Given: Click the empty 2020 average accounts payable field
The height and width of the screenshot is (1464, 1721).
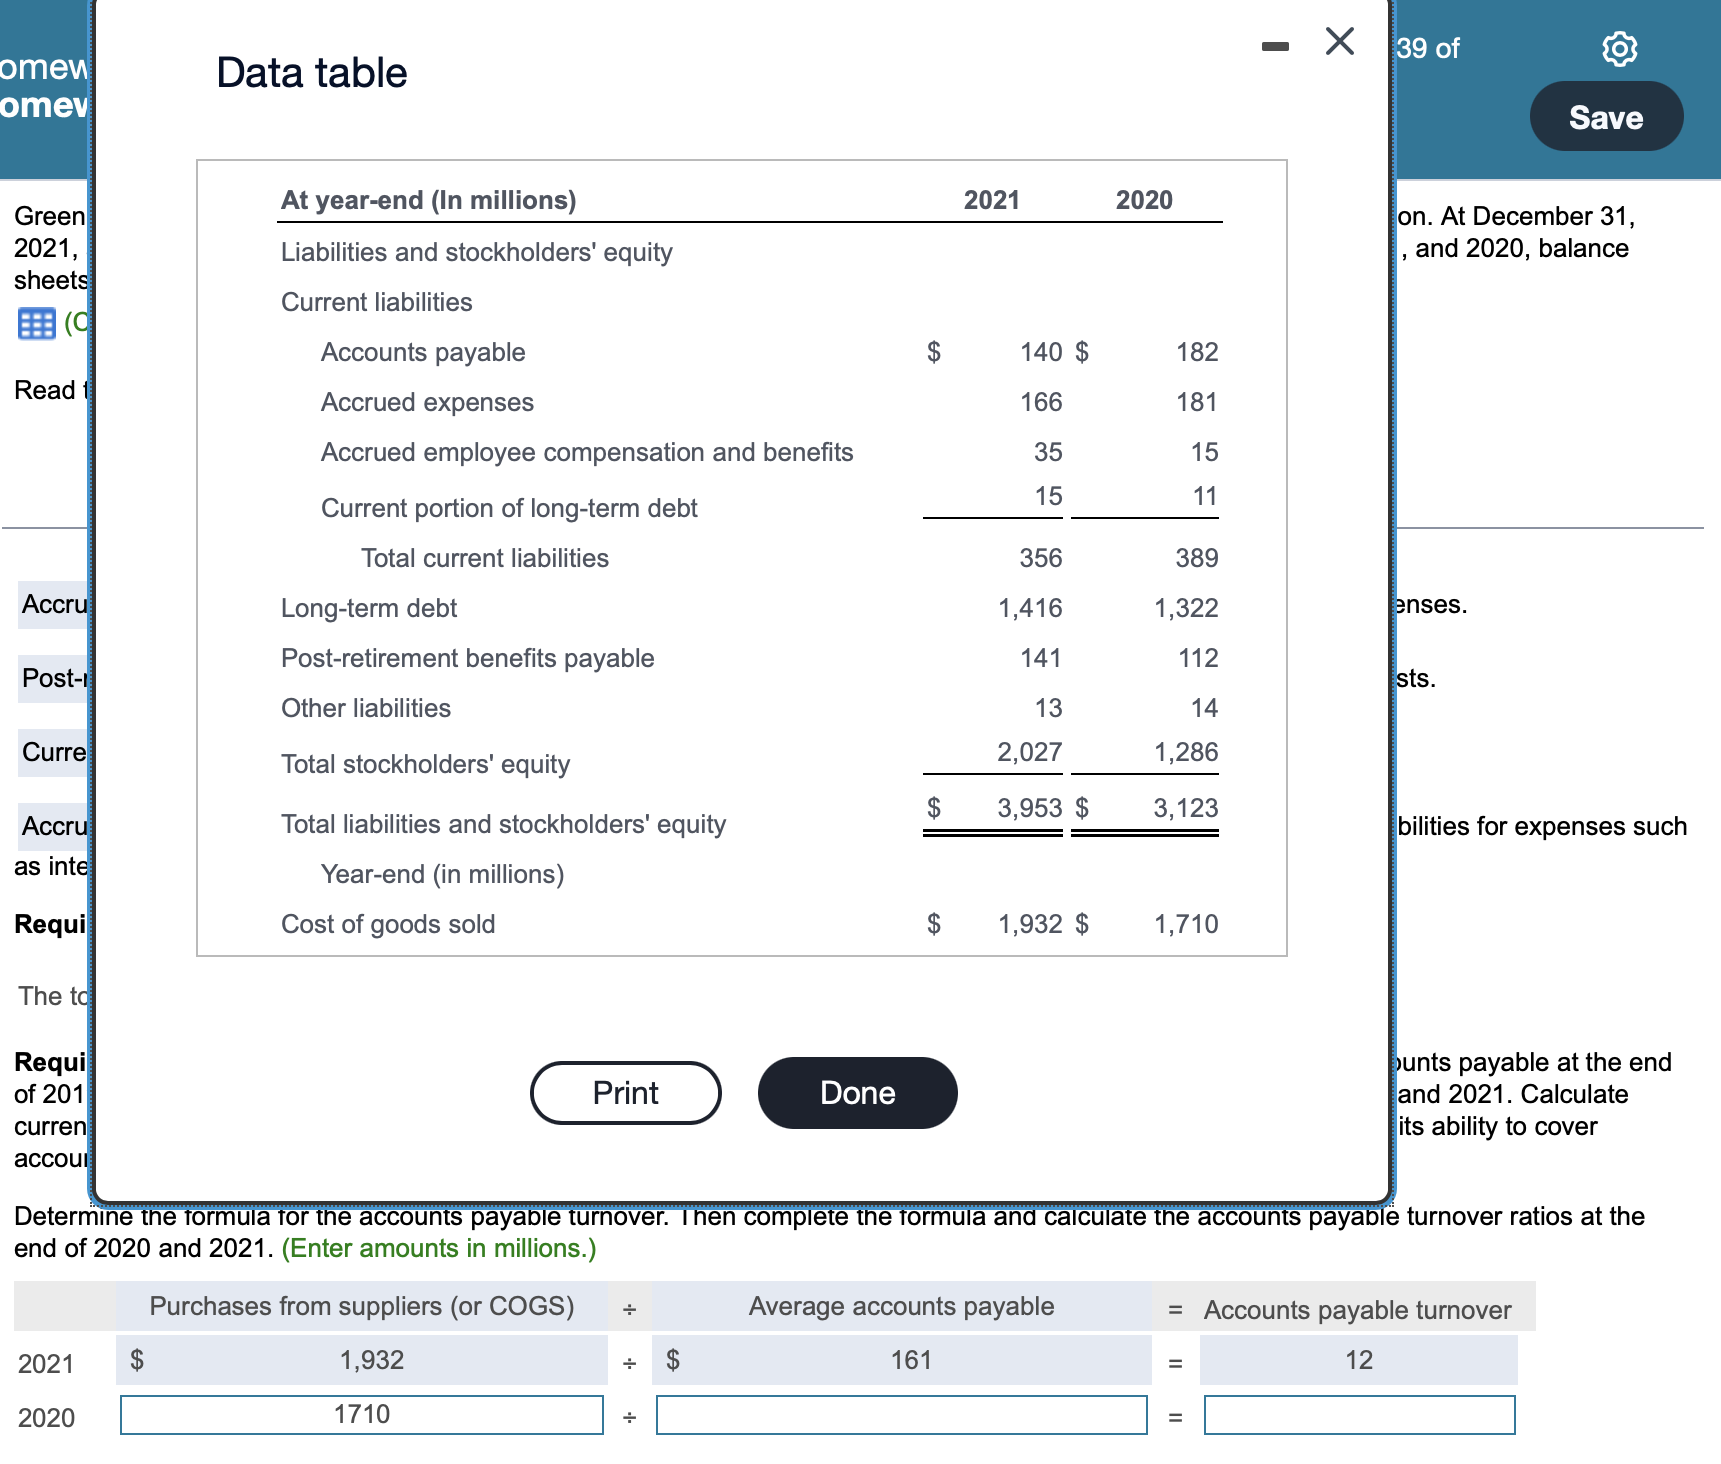Looking at the screenshot, I should (900, 1414).
